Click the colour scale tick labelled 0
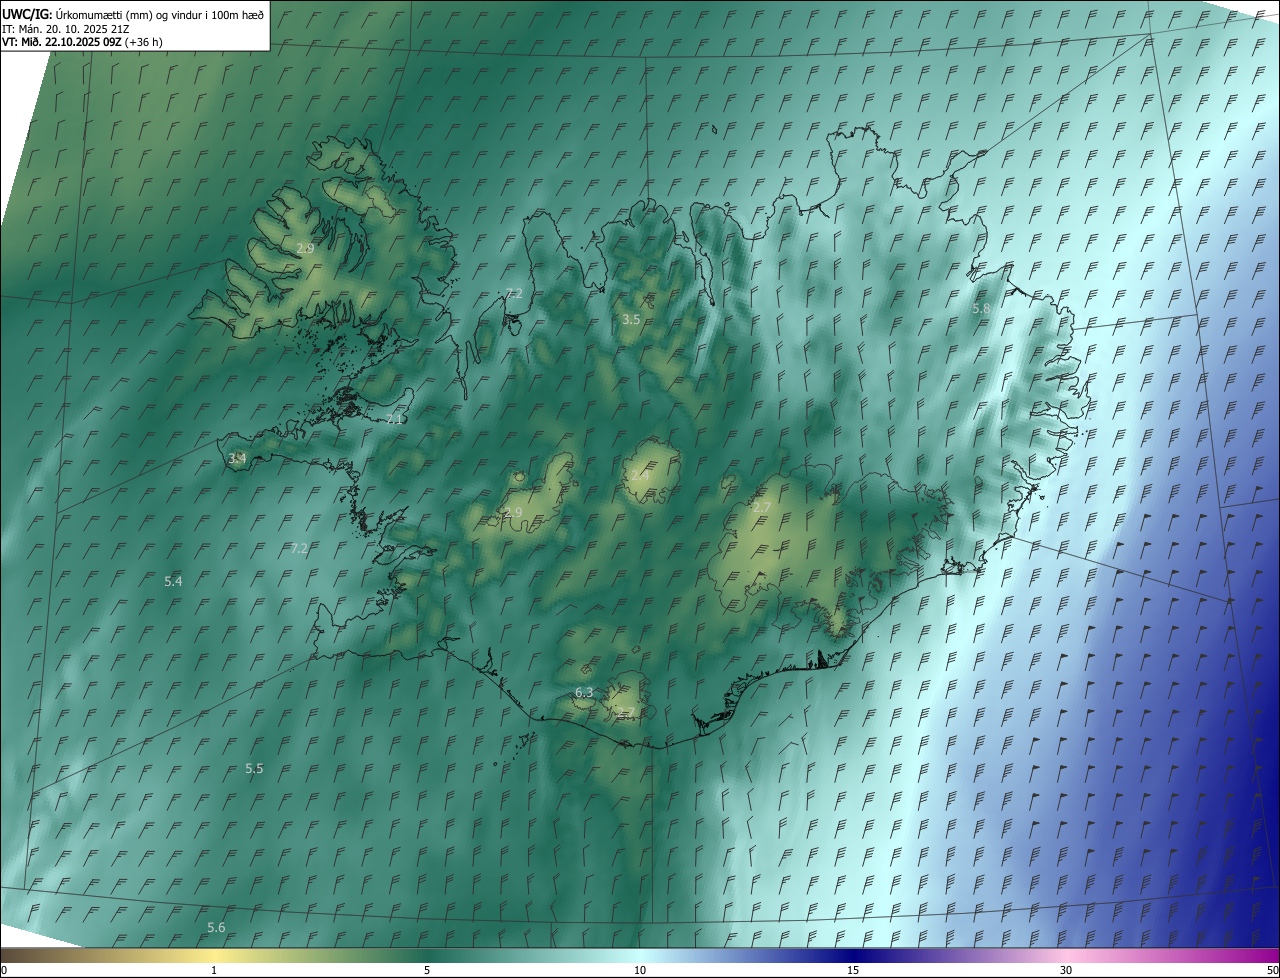The width and height of the screenshot is (1280, 978). coord(4,970)
